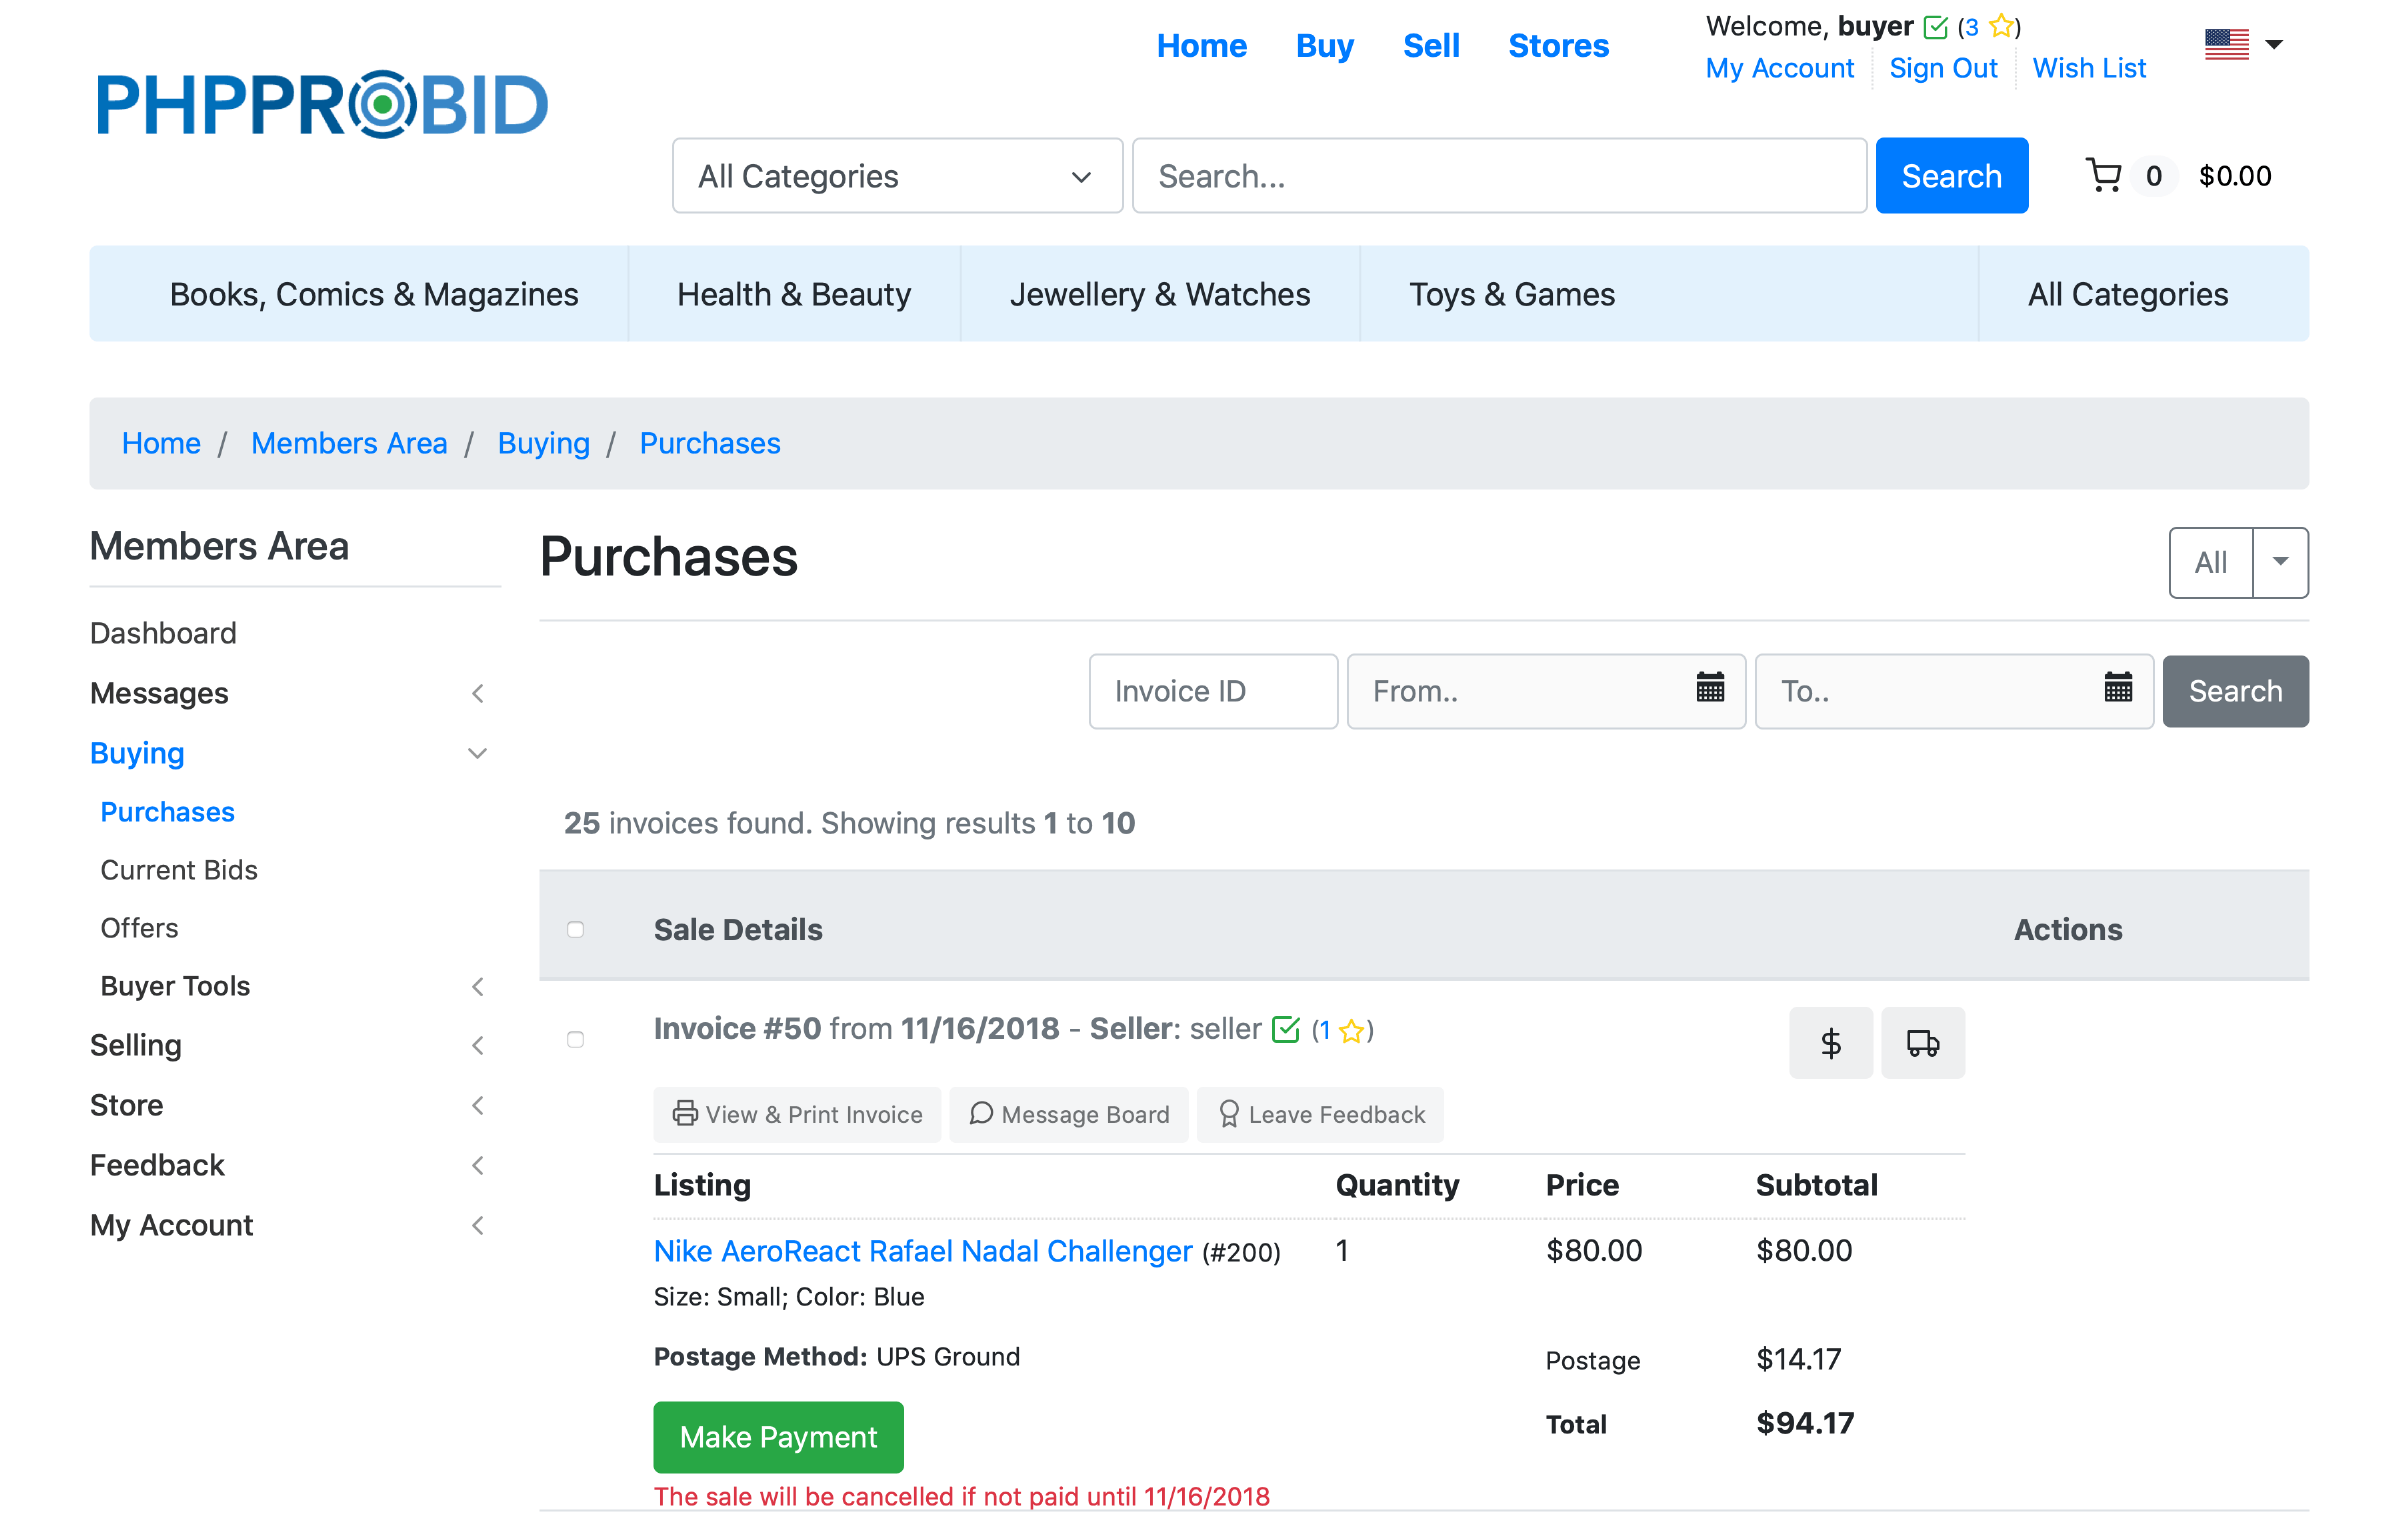This screenshot has width=2400, height=1522.
Task: Open the All Categories search dropdown
Action: [897, 176]
